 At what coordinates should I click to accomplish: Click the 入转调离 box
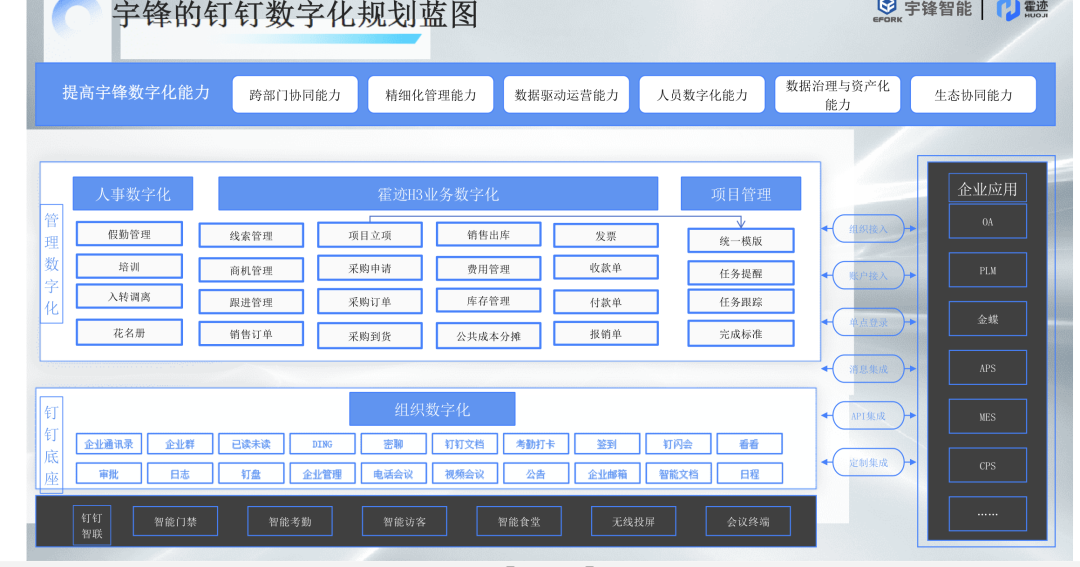129,297
